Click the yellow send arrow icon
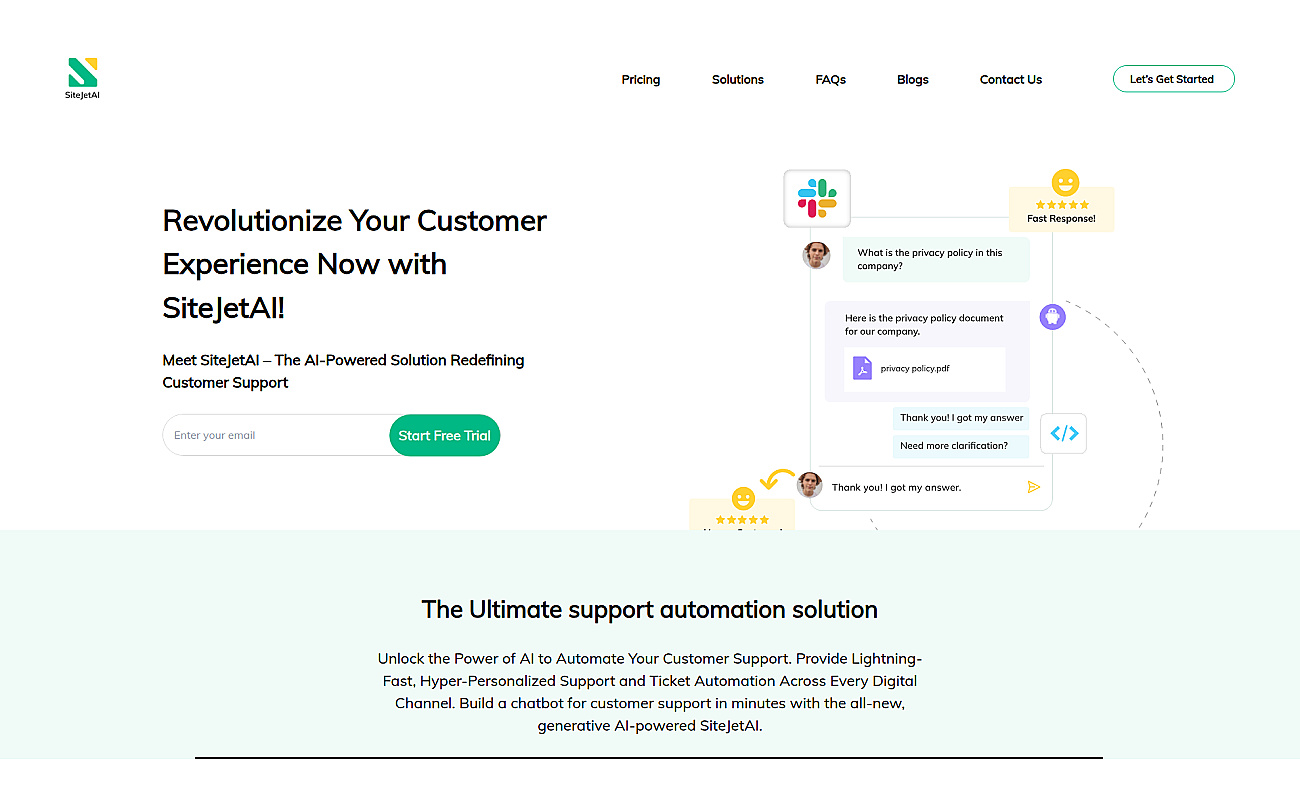This screenshot has height=788, width=1300. [1033, 487]
